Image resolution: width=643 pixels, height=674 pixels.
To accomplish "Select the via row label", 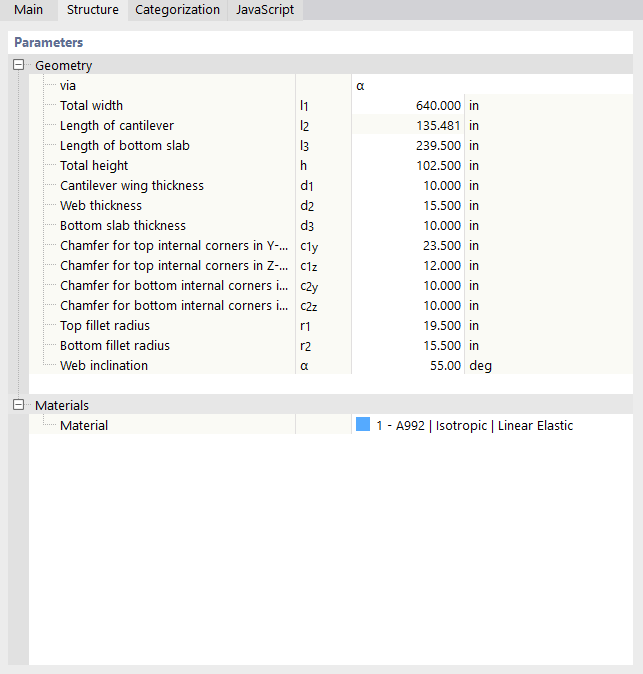I will [x=68, y=85].
